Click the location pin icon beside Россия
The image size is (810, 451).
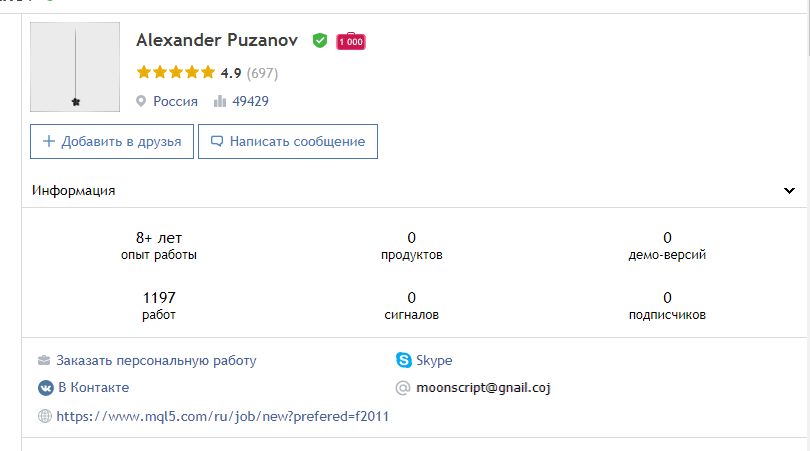pos(142,101)
